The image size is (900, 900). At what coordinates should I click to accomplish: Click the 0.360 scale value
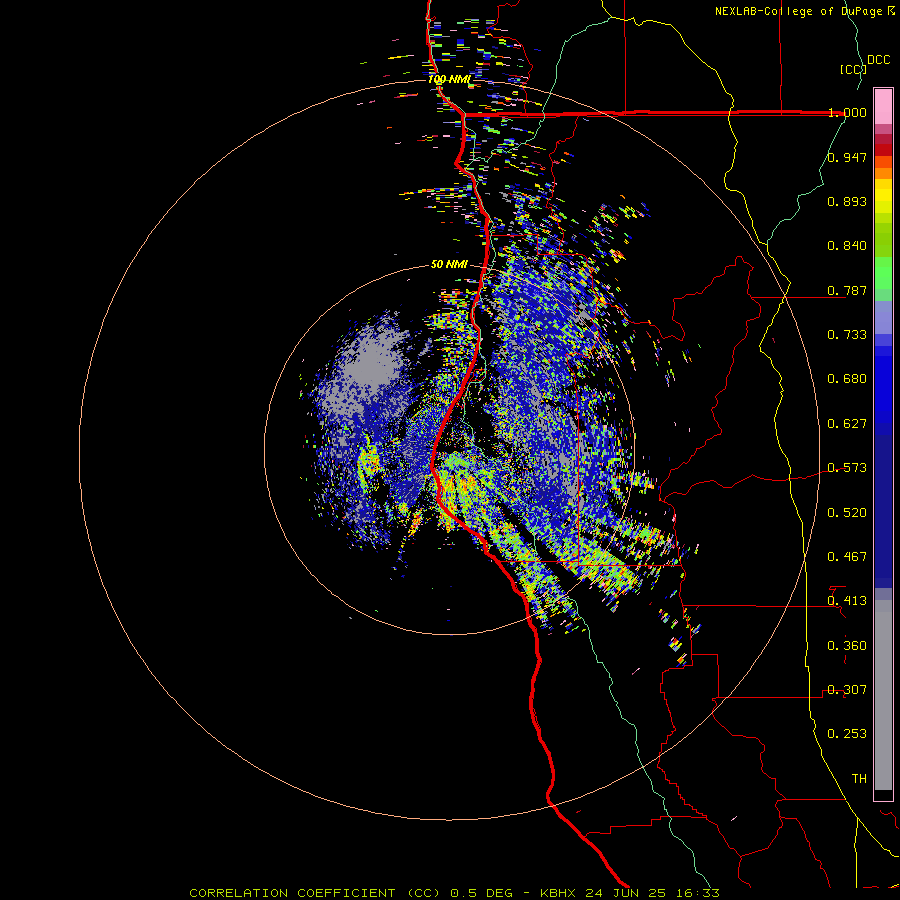click(x=847, y=646)
